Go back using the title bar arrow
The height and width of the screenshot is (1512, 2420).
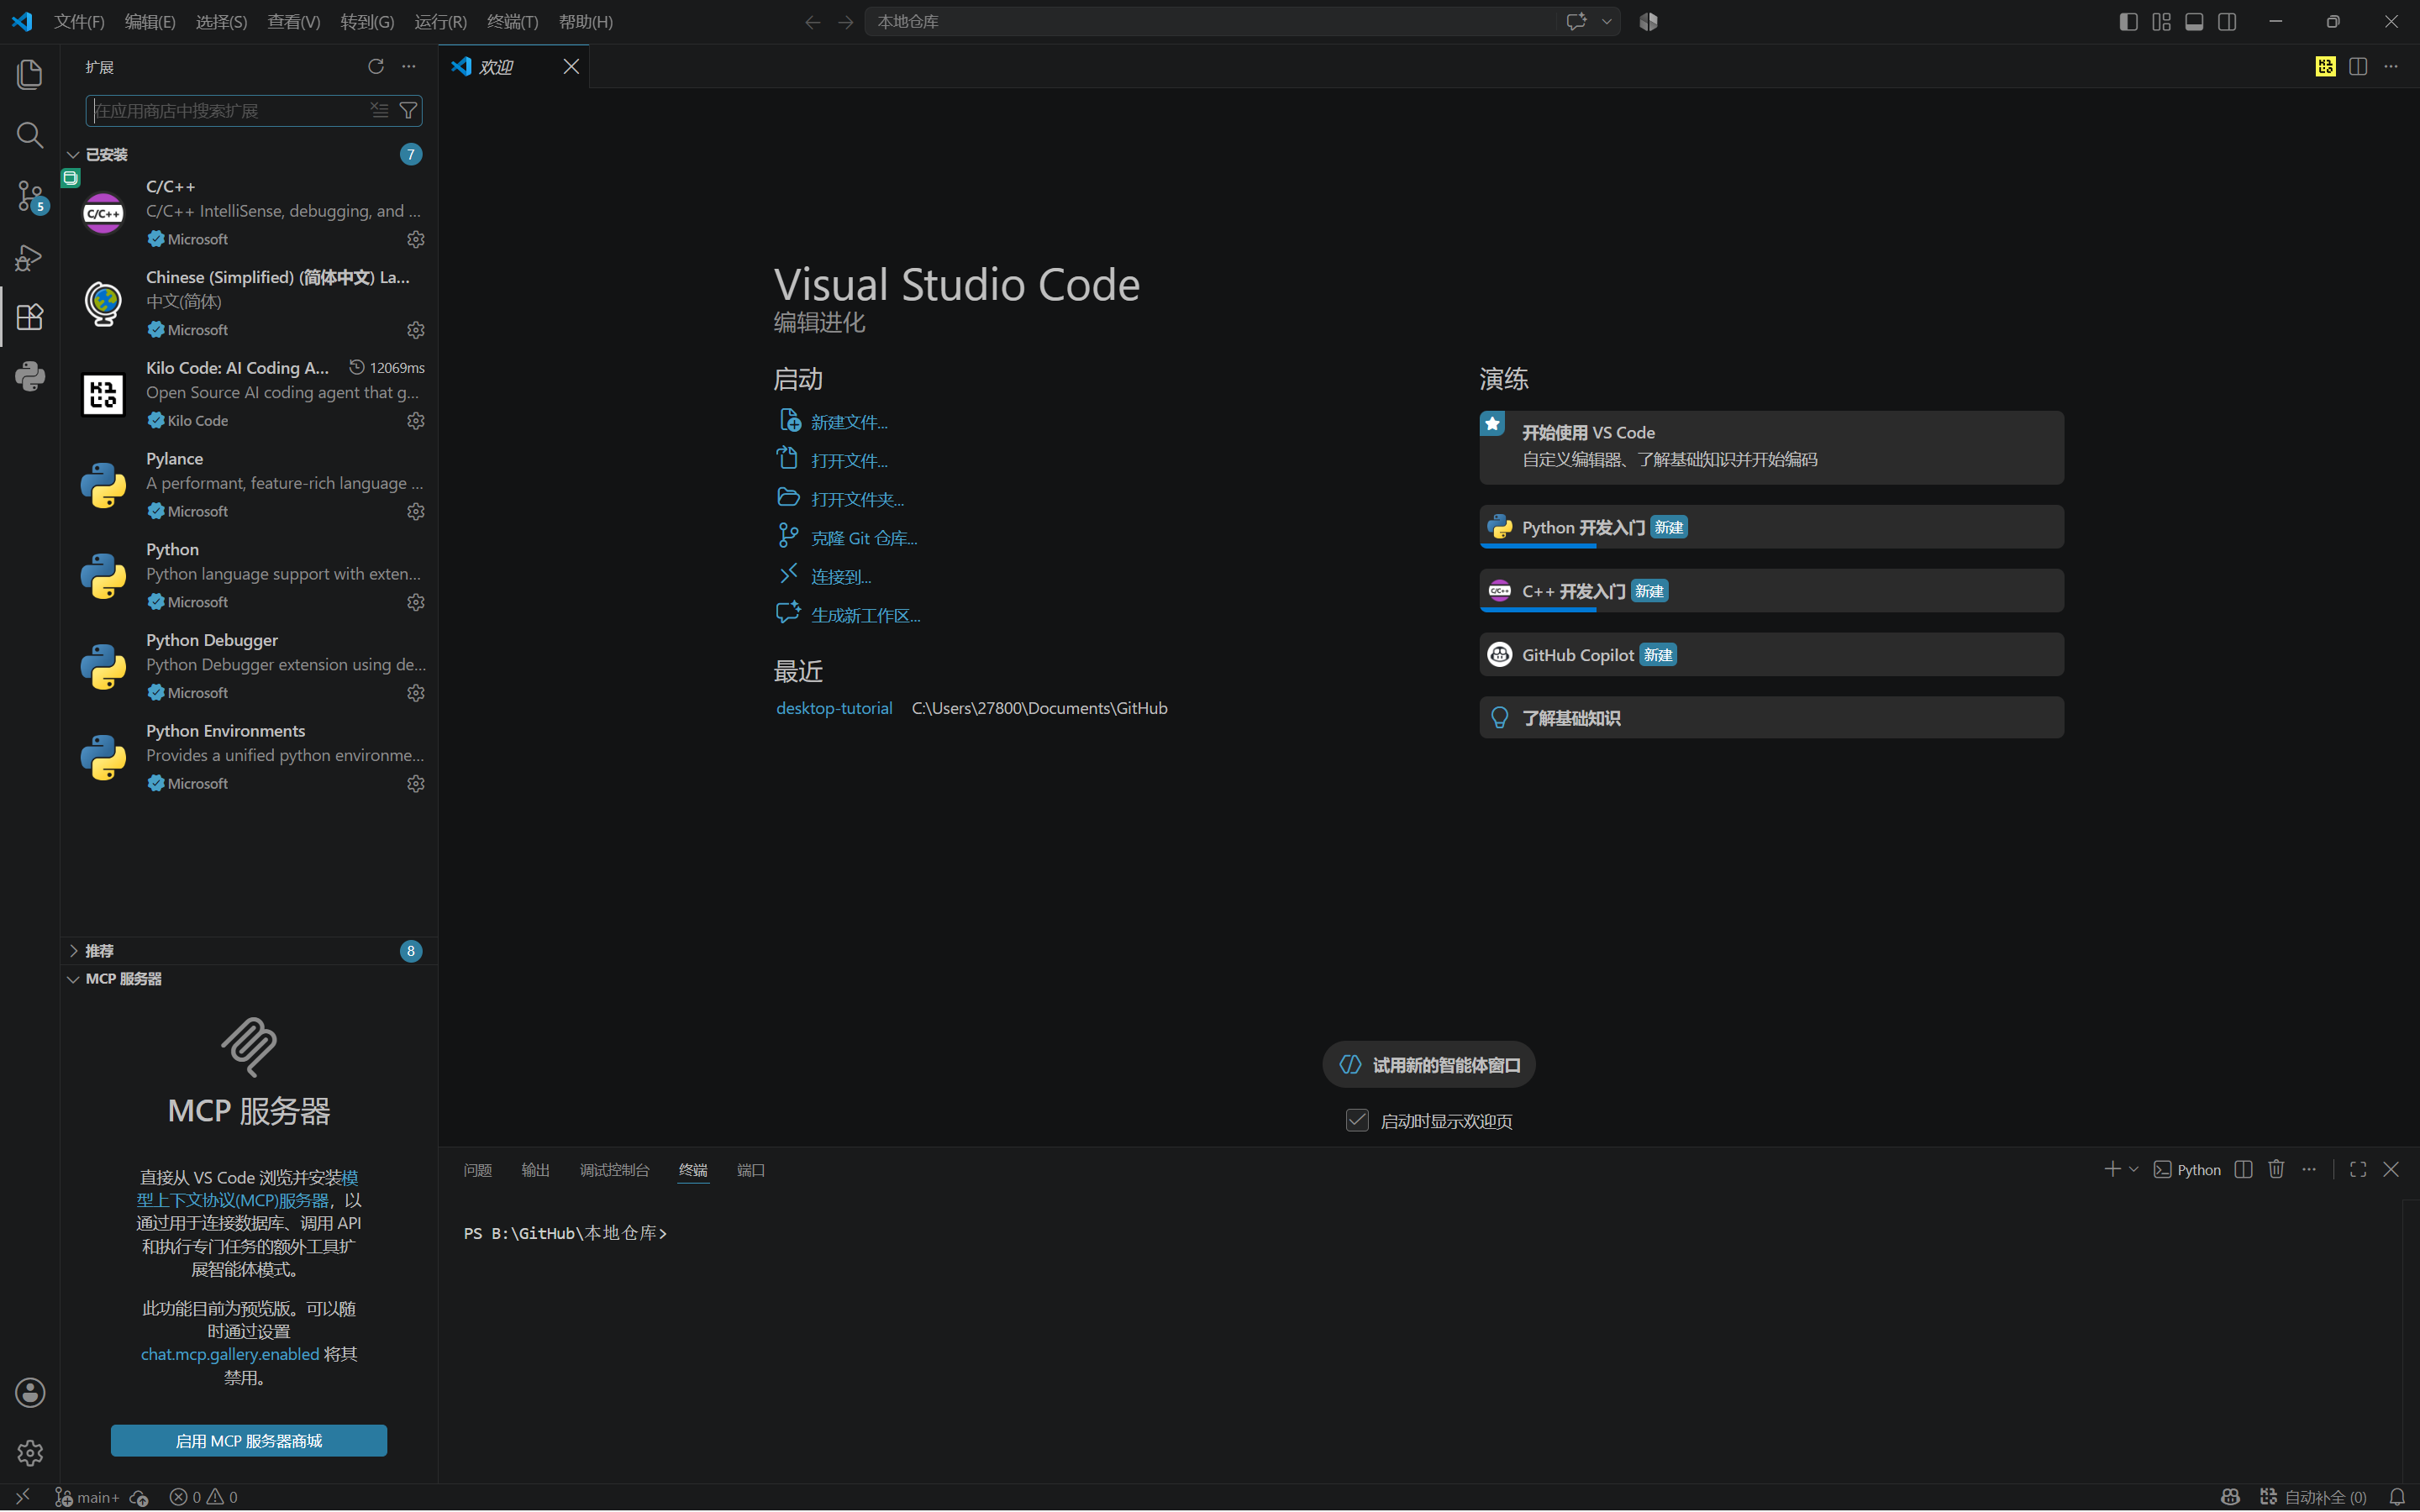pos(813,22)
